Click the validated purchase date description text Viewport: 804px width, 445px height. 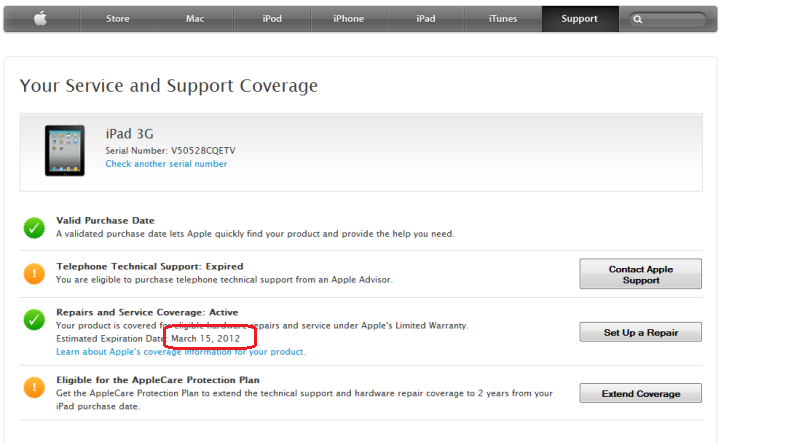pyautogui.click(x=255, y=234)
